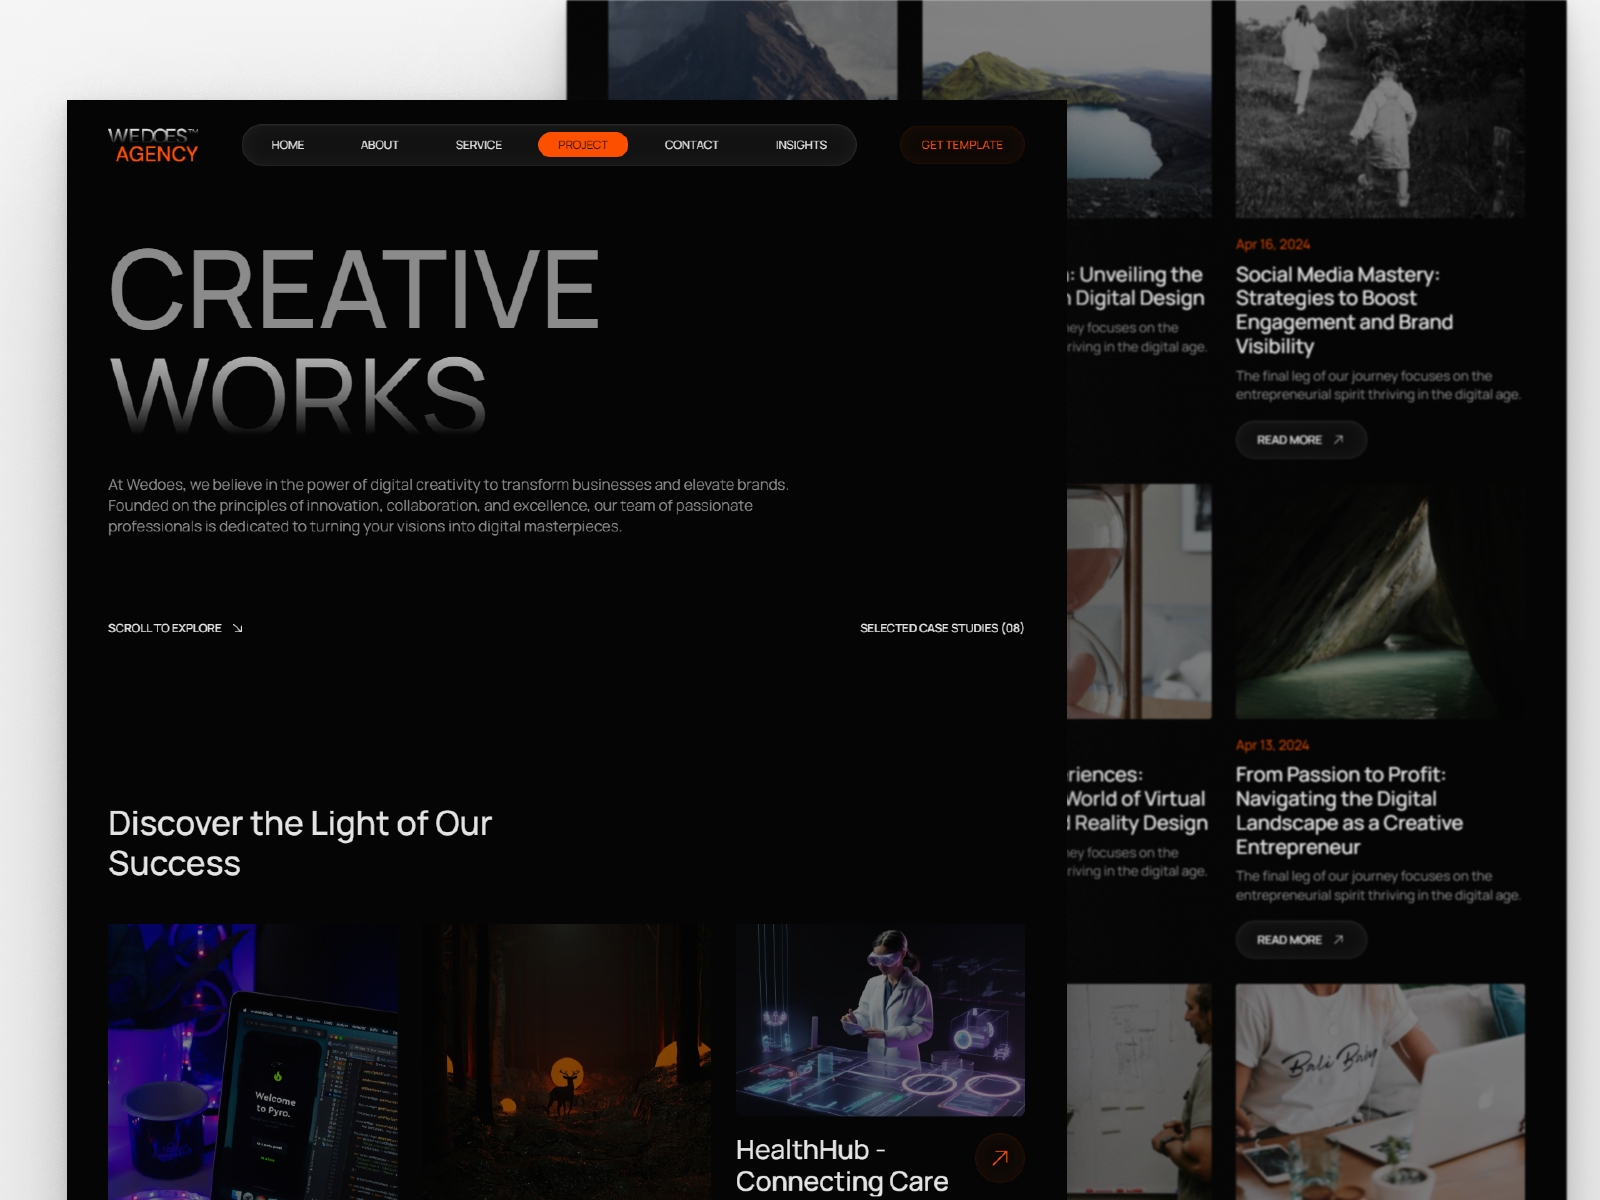Click the GET TEMPLATE button

coord(962,144)
